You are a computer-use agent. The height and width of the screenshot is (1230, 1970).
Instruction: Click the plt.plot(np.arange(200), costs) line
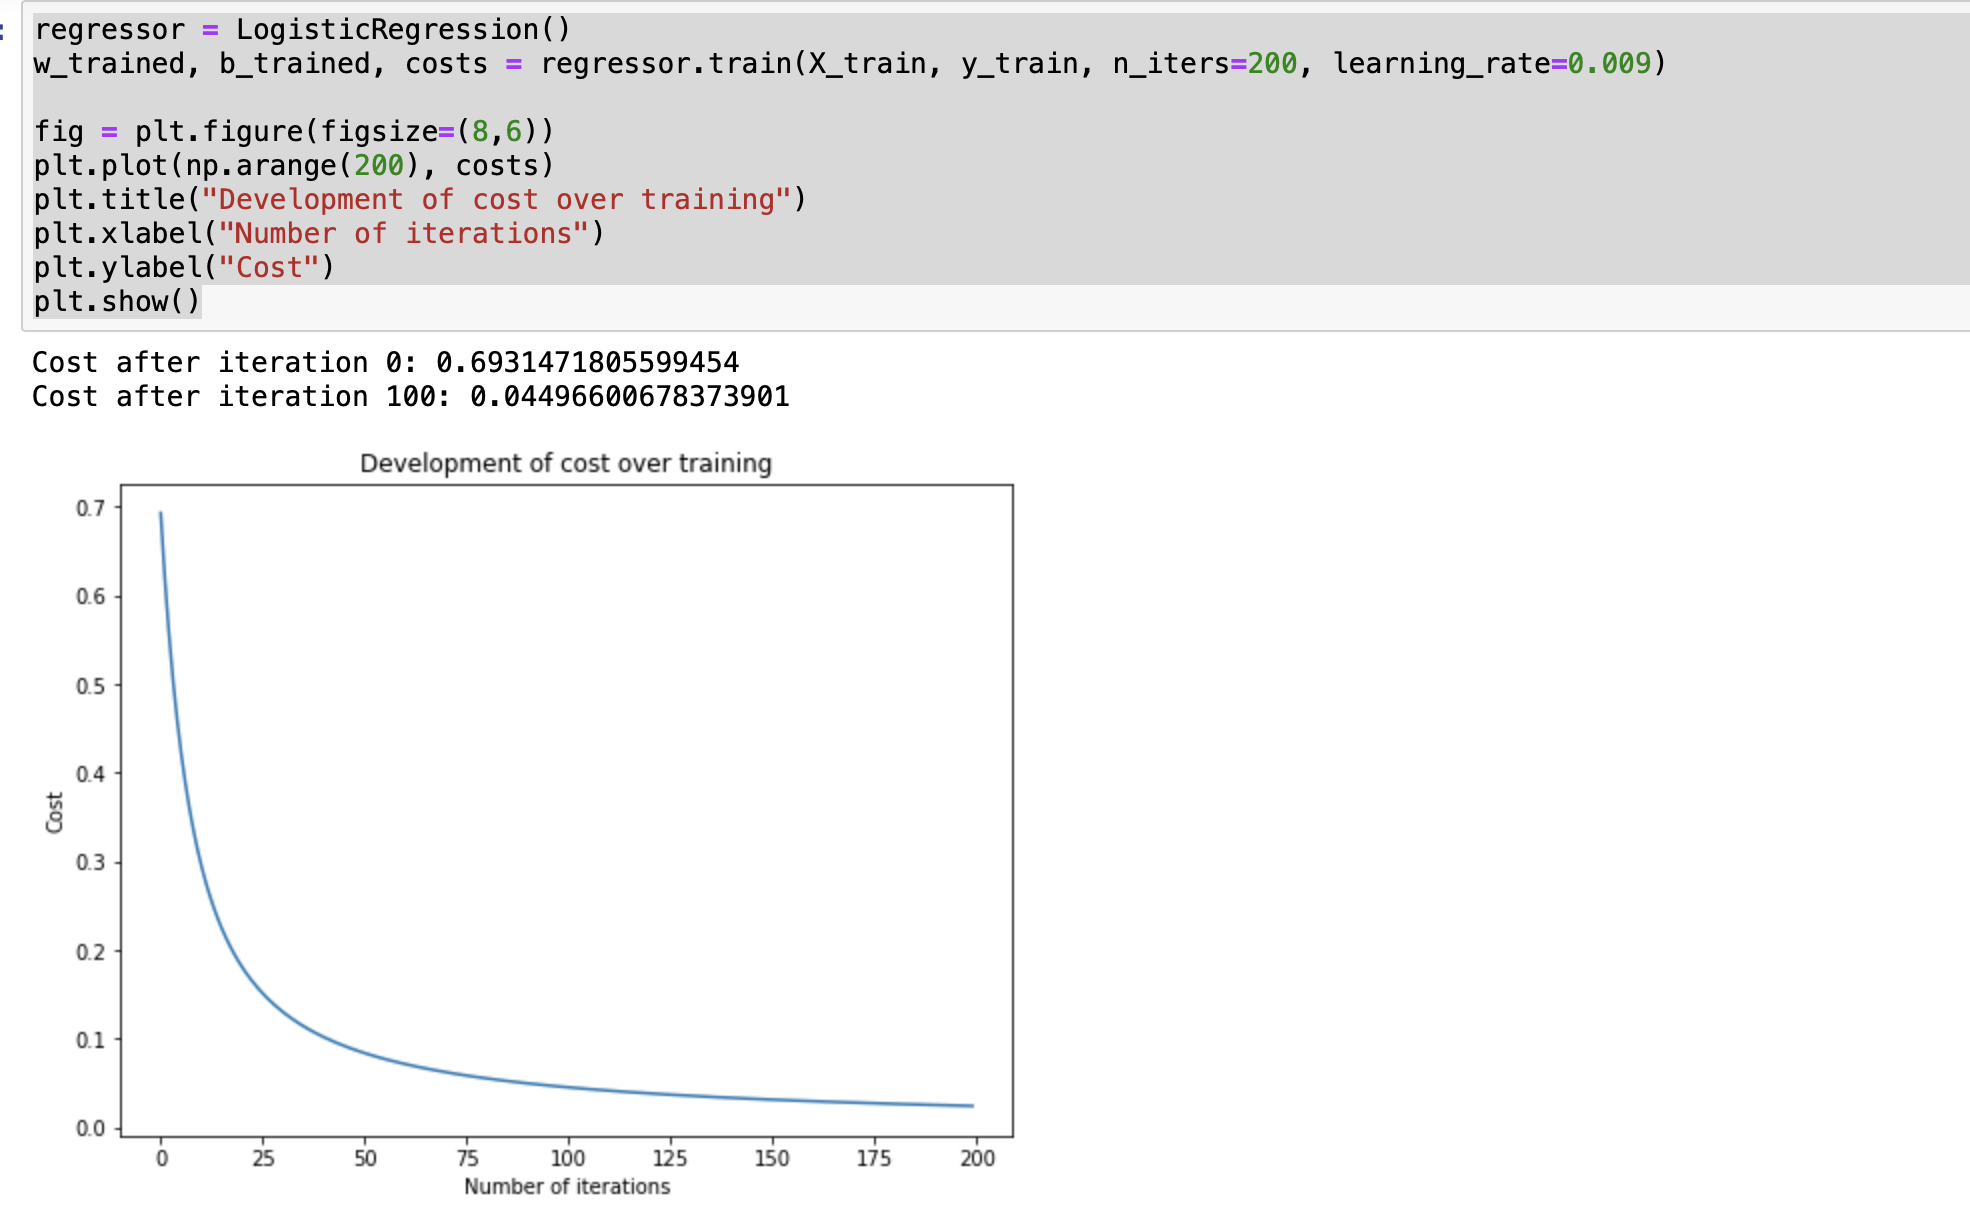293,165
